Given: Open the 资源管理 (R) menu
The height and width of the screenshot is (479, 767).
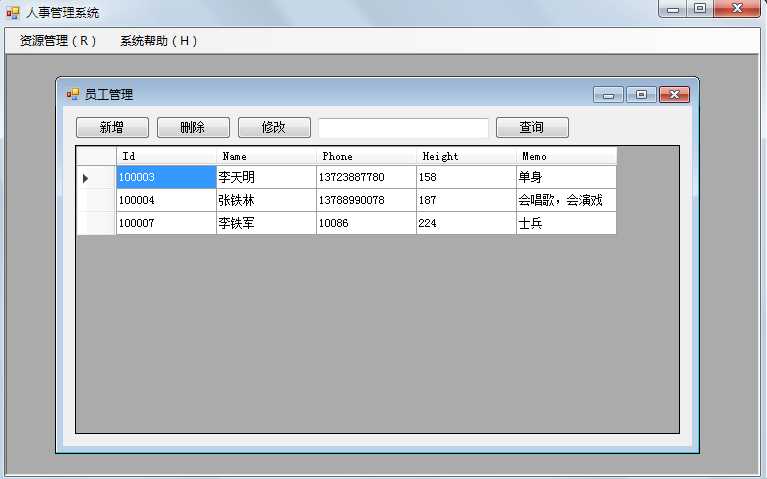Looking at the screenshot, I should (x=58, y=41).
